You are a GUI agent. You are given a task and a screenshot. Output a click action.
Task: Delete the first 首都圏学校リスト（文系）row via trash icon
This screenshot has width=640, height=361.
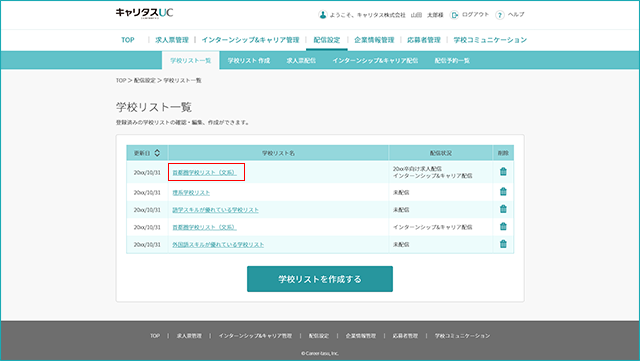(x=503, y=172)
